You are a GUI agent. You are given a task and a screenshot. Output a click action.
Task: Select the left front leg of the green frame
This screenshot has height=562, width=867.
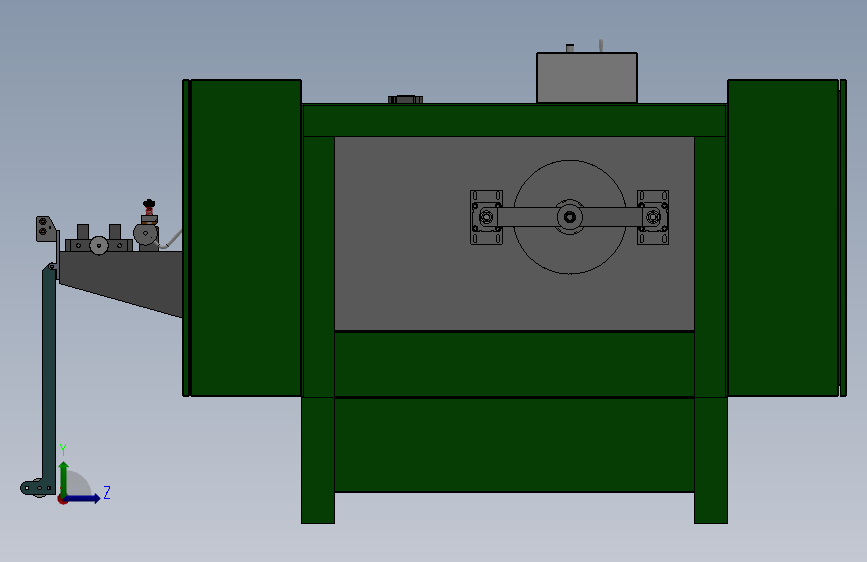coord(318,460)
